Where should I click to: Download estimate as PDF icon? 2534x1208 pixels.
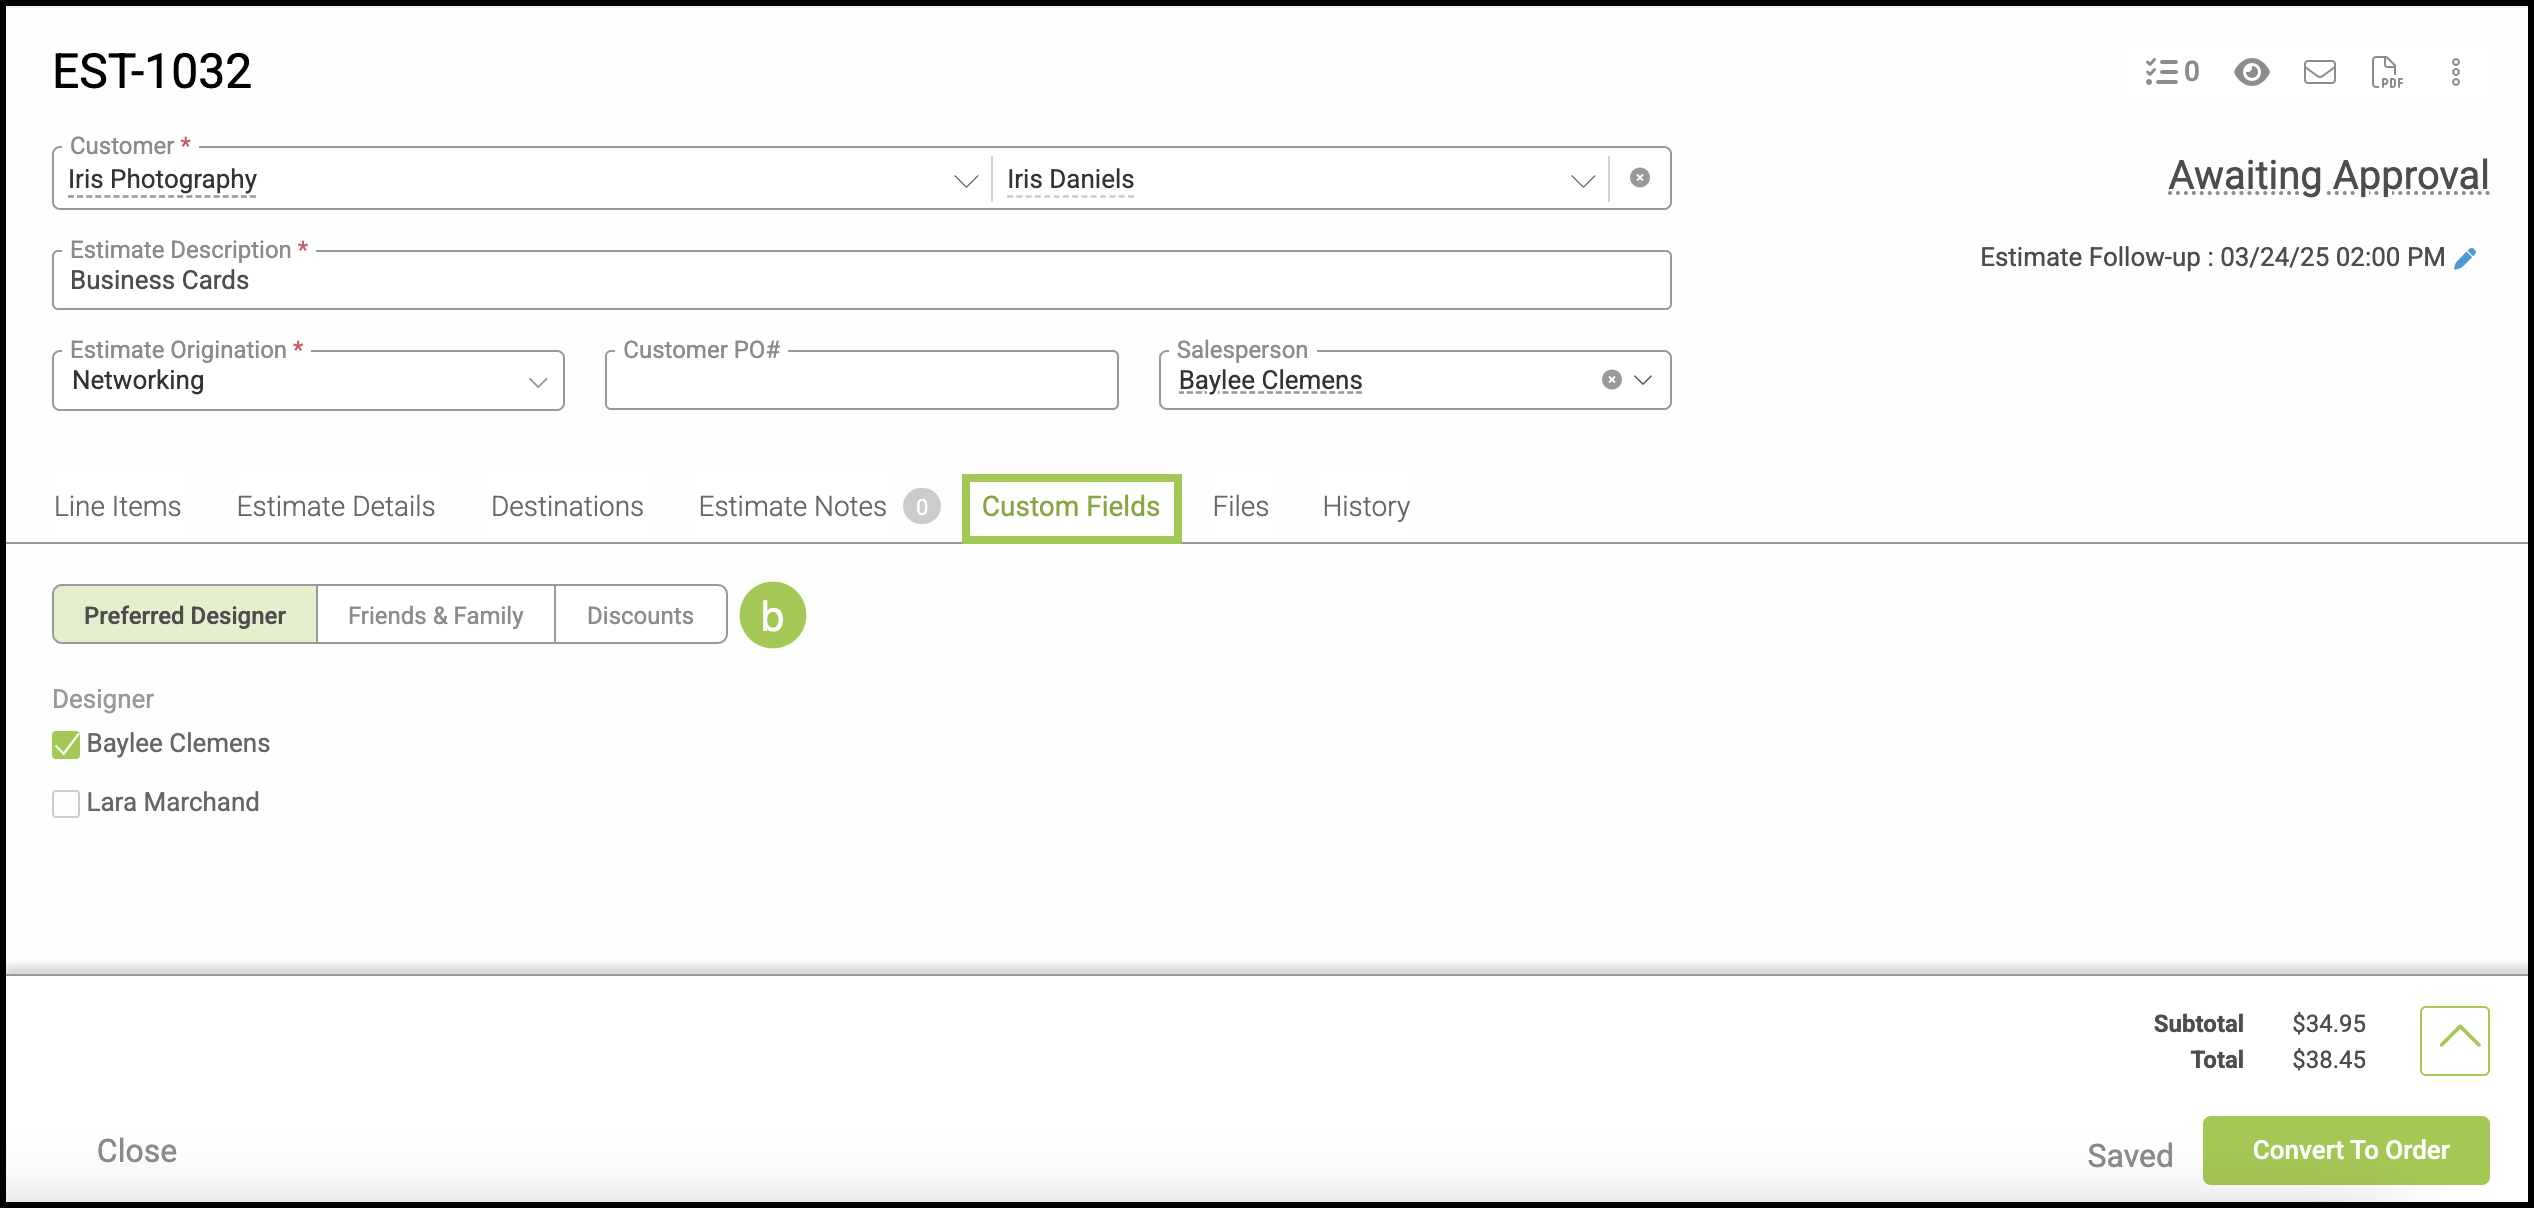coord(2386,72)
